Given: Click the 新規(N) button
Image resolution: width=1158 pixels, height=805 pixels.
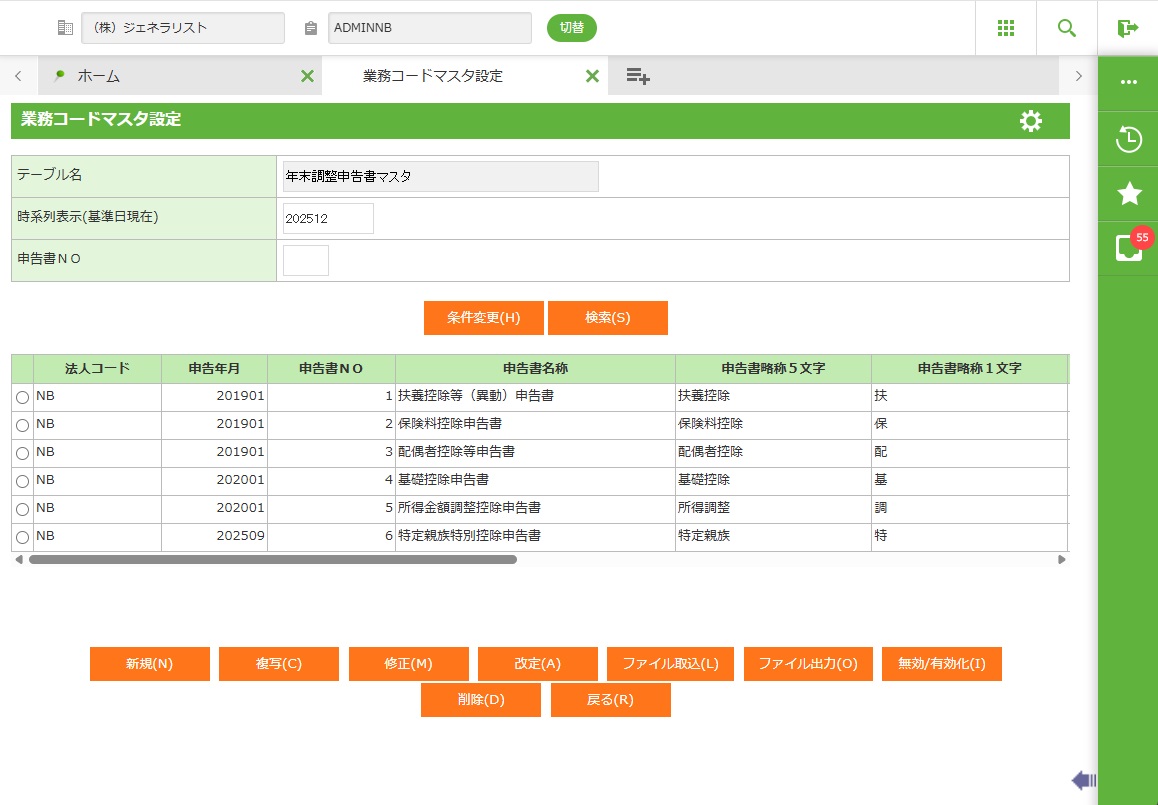Looking at the screenshot, I should [150, 664].
